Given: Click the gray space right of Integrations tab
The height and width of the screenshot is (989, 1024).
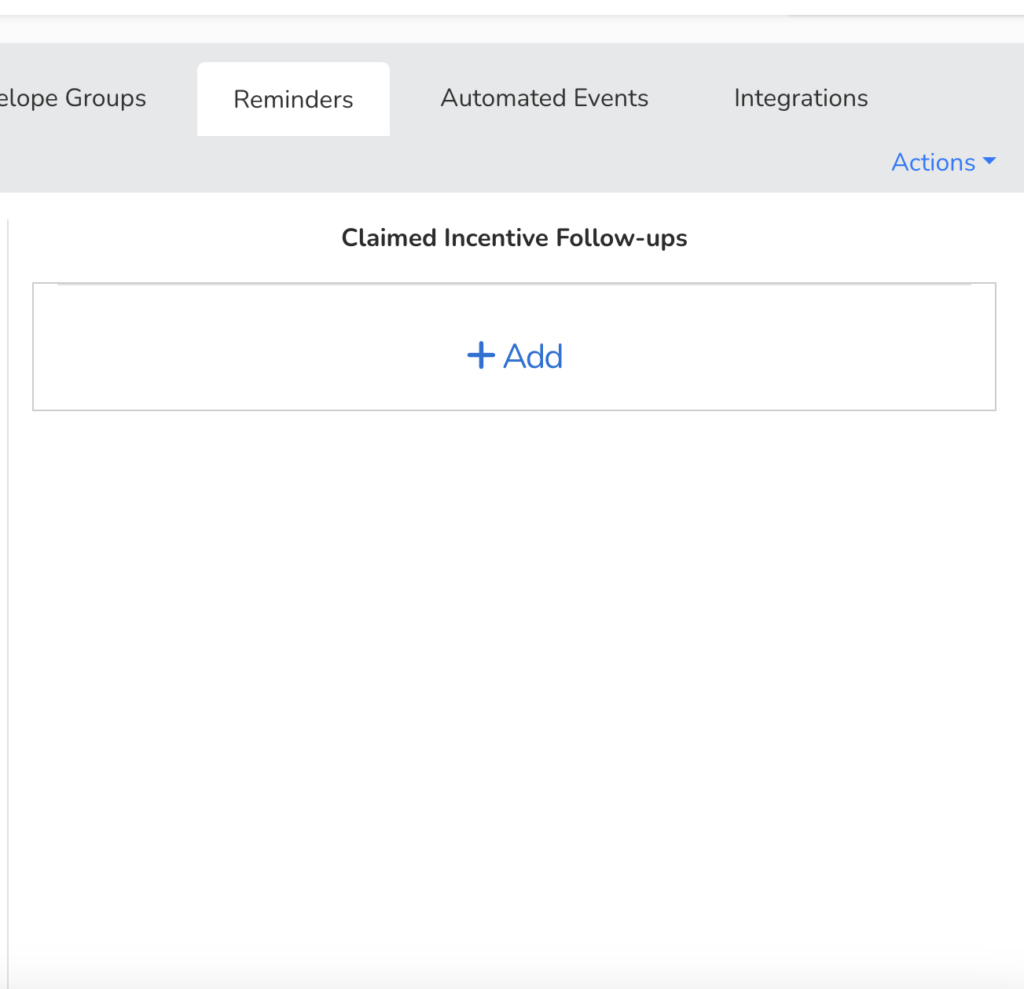Looking at the screenshot, I should coord(950,98).
